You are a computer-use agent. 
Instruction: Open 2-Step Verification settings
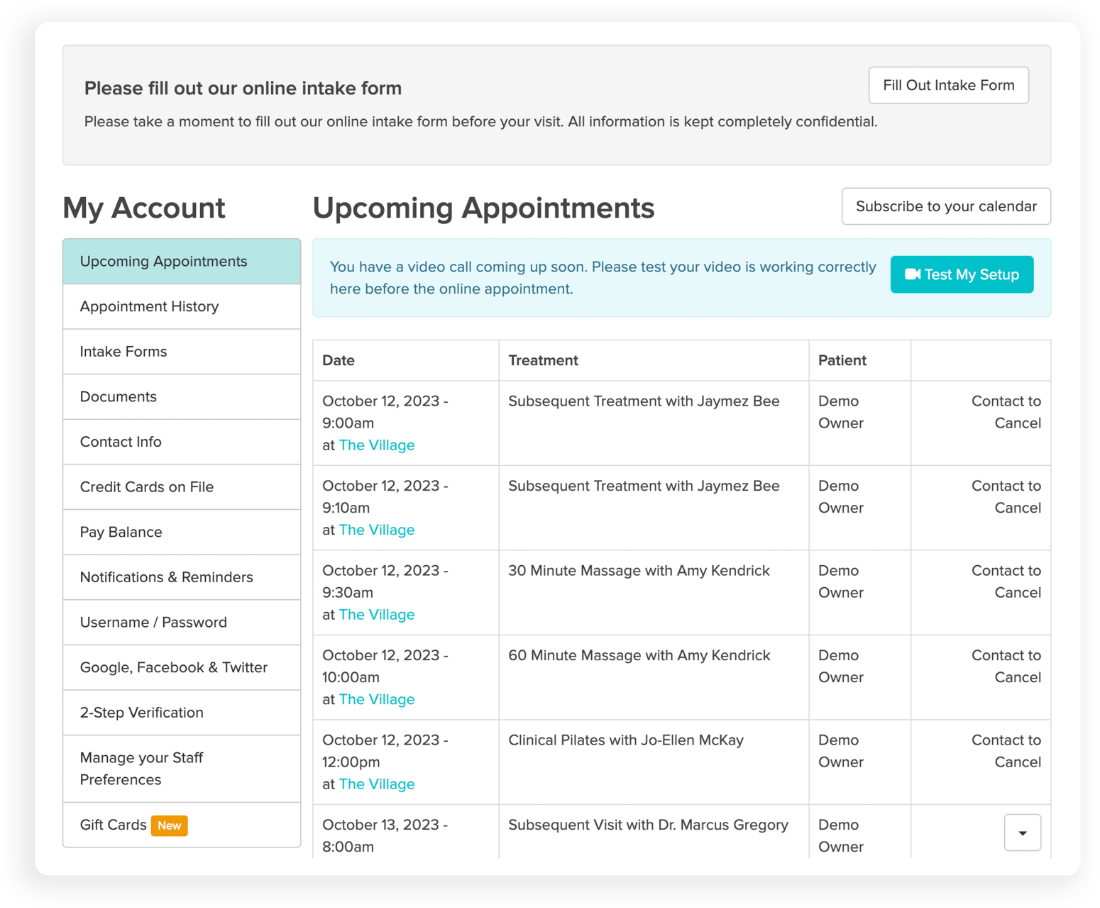coord(181,713)
